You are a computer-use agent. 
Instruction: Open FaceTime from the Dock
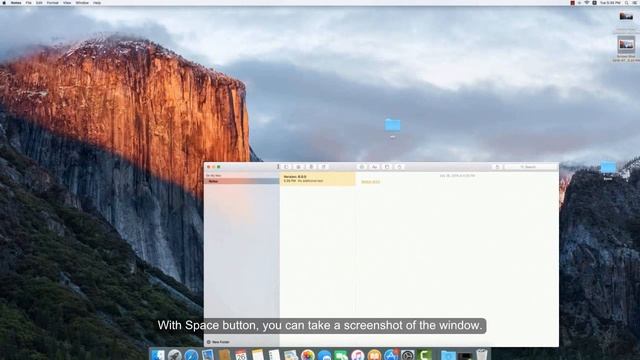(341, 355)
